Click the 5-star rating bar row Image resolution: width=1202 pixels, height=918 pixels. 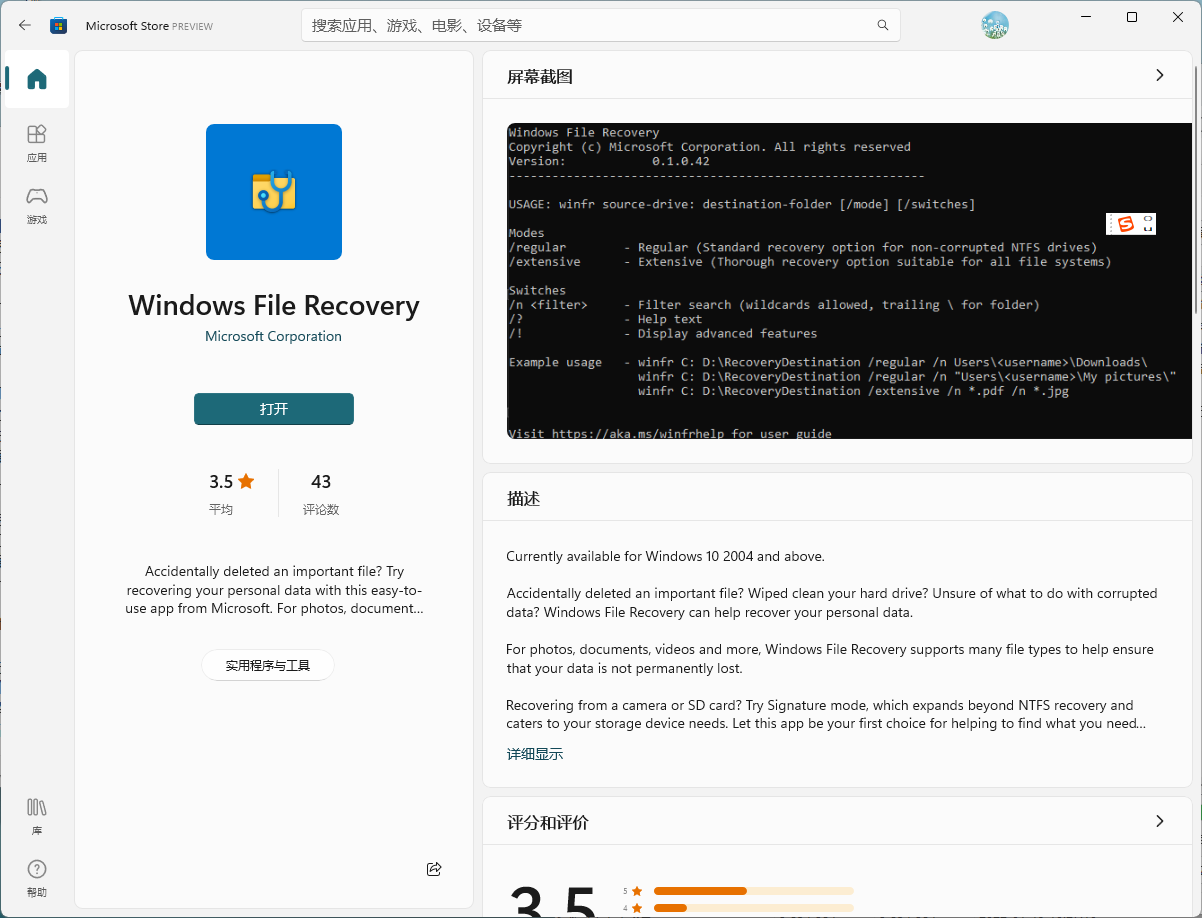[738, 891]
